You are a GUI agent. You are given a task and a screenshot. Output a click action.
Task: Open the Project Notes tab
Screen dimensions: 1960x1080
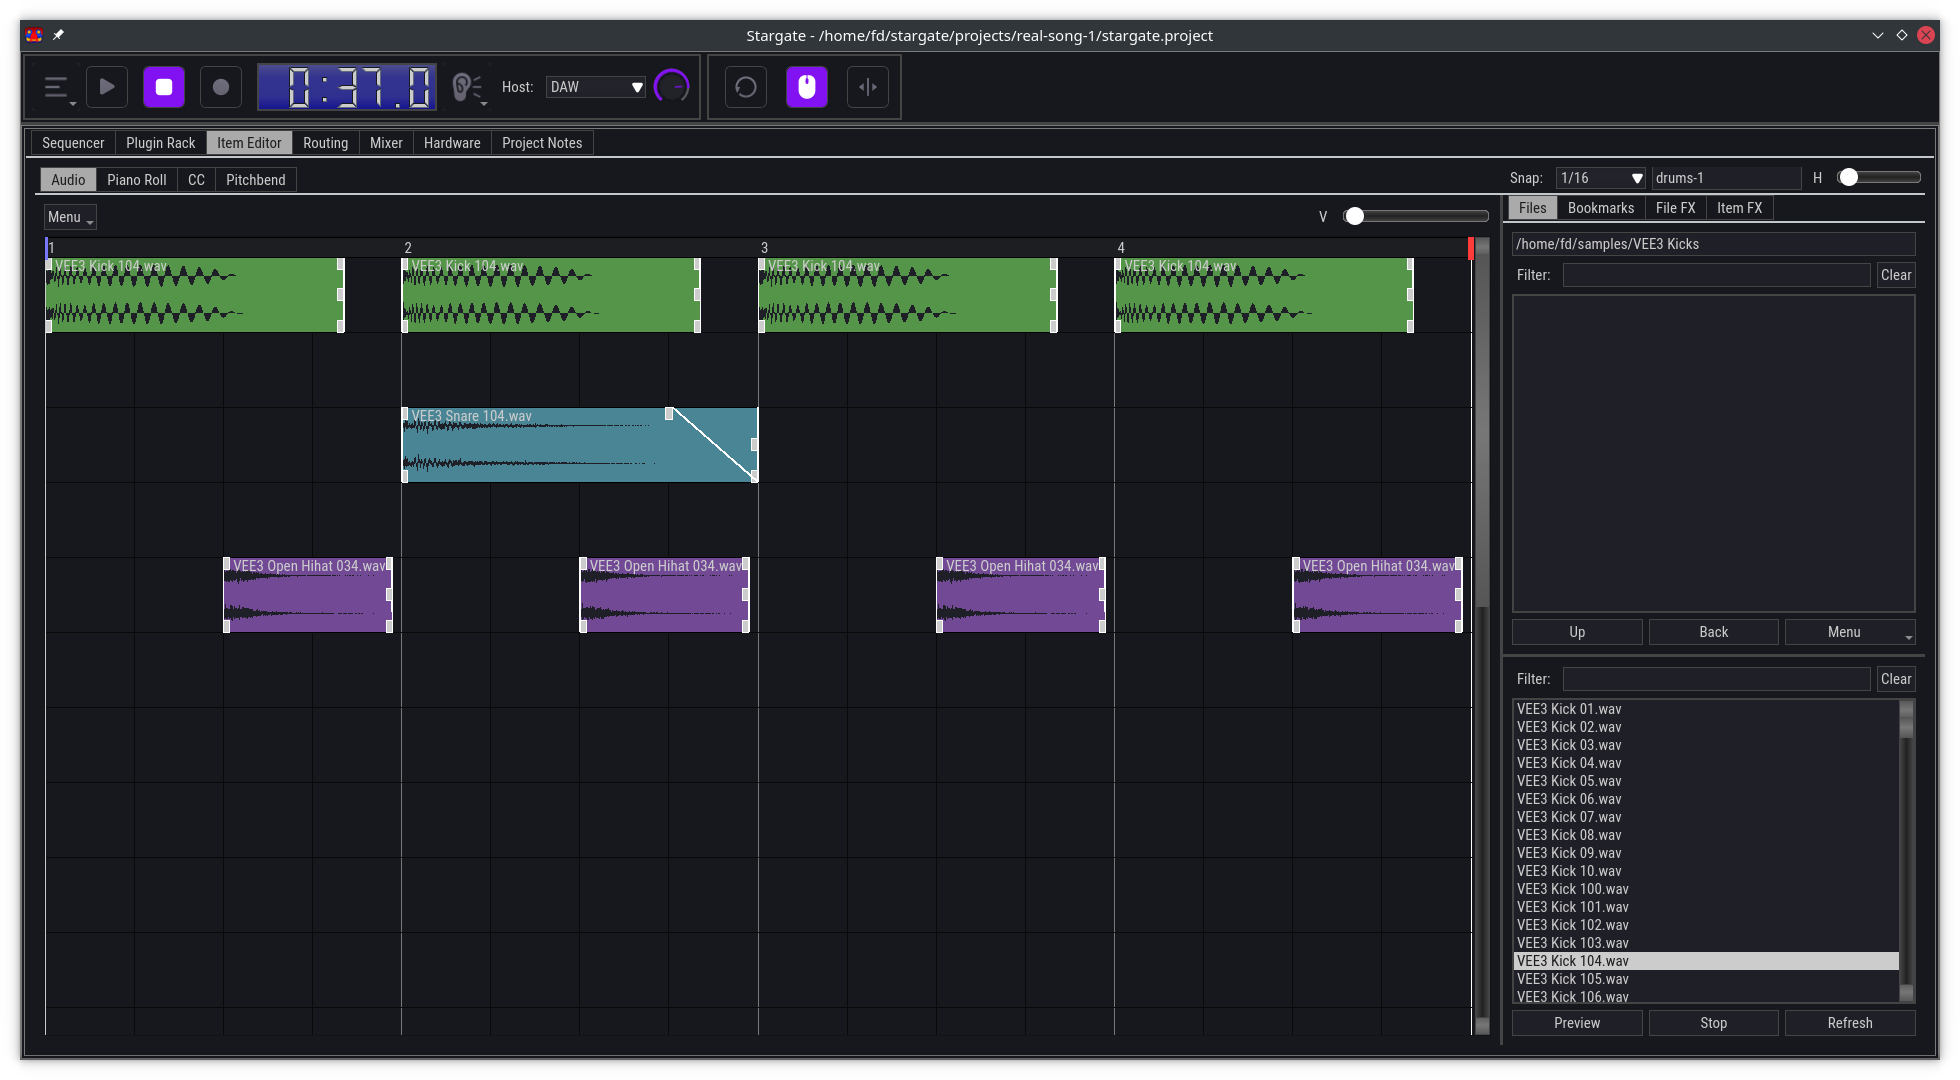542,143
